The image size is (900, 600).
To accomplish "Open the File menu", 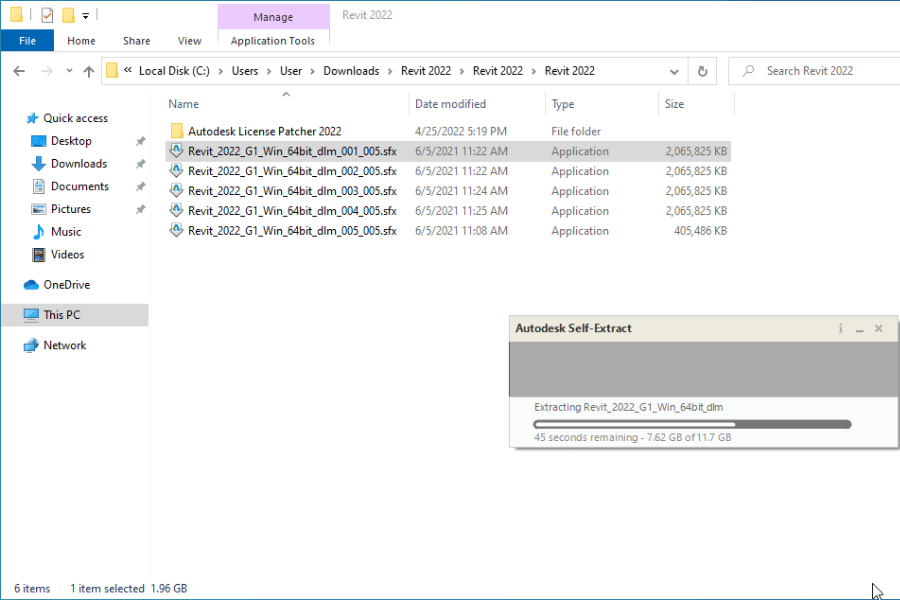I will (x=27, y=41).
